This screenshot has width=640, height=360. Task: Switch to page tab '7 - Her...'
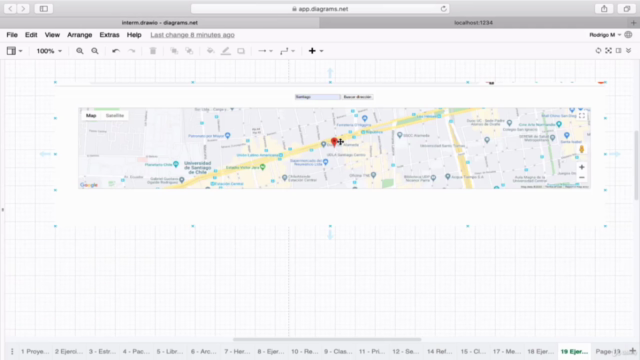(237, 351)
